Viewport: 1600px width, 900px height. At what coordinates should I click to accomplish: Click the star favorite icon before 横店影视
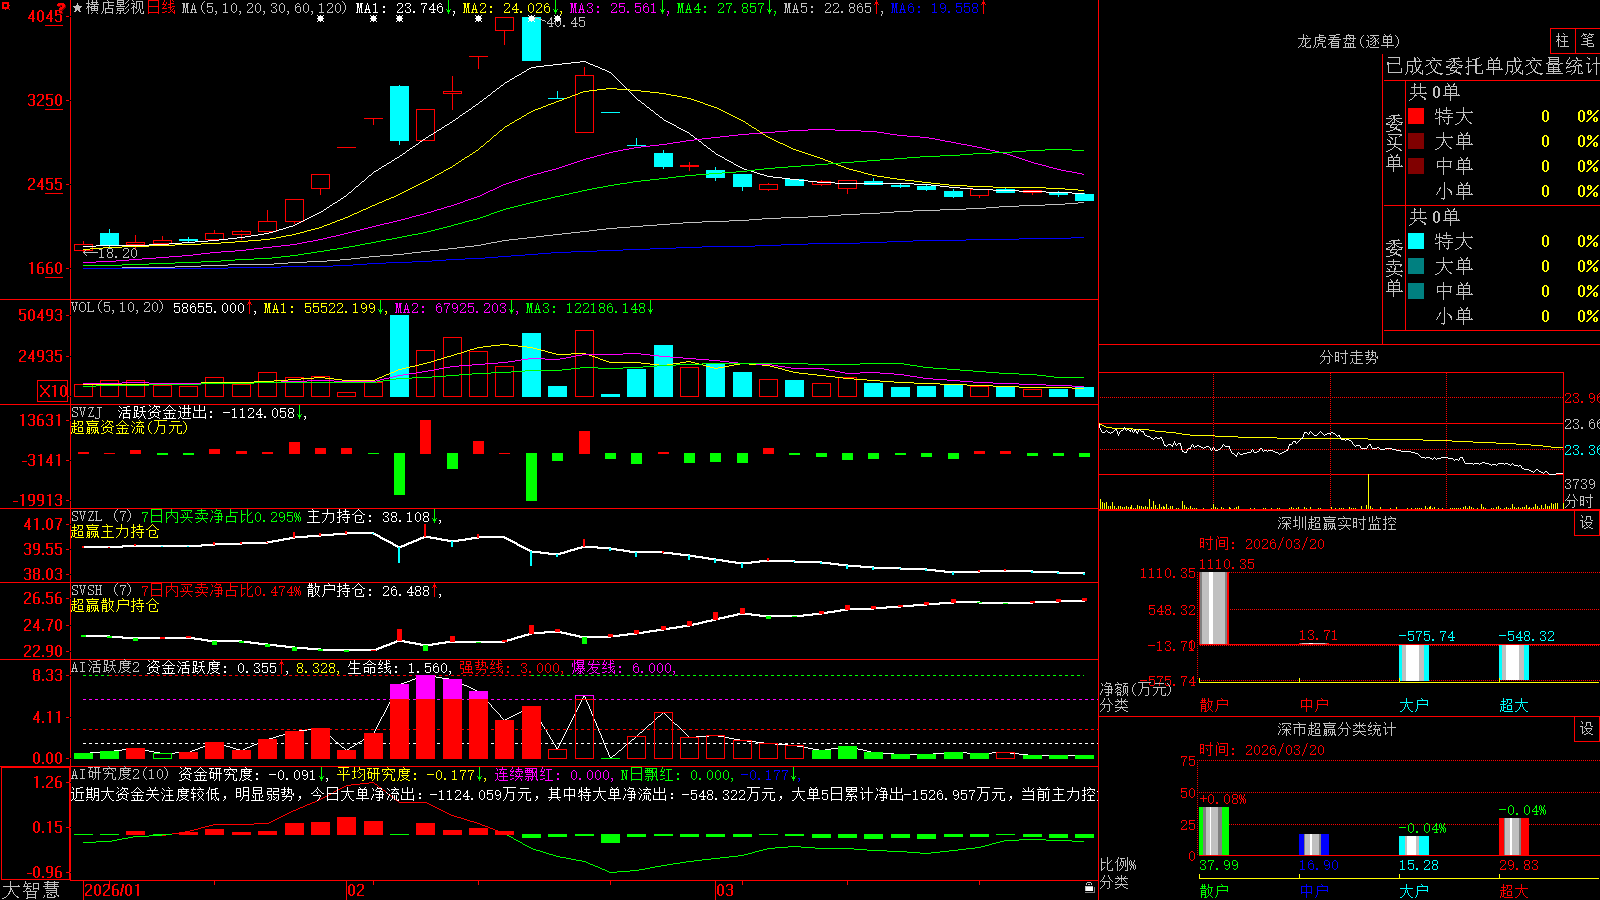point(78,8)
